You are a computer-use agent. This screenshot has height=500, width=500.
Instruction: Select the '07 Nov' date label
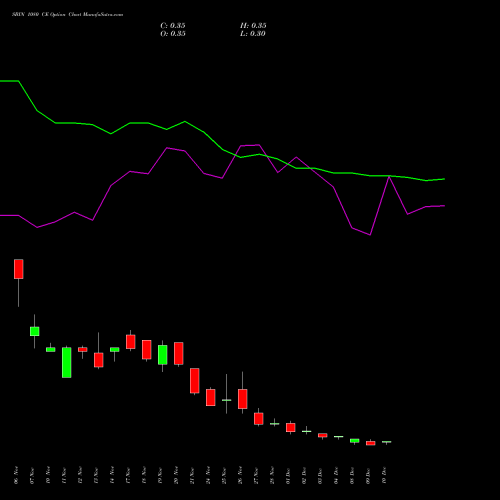(32, 475)
